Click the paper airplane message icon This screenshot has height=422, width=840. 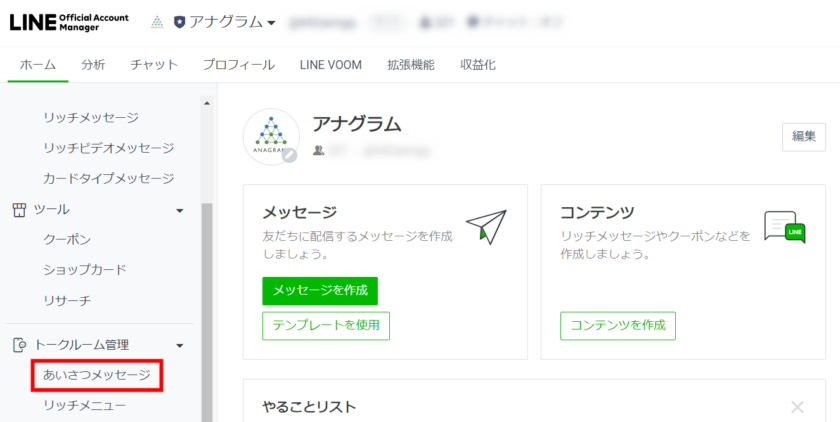[x=486, y=227]
